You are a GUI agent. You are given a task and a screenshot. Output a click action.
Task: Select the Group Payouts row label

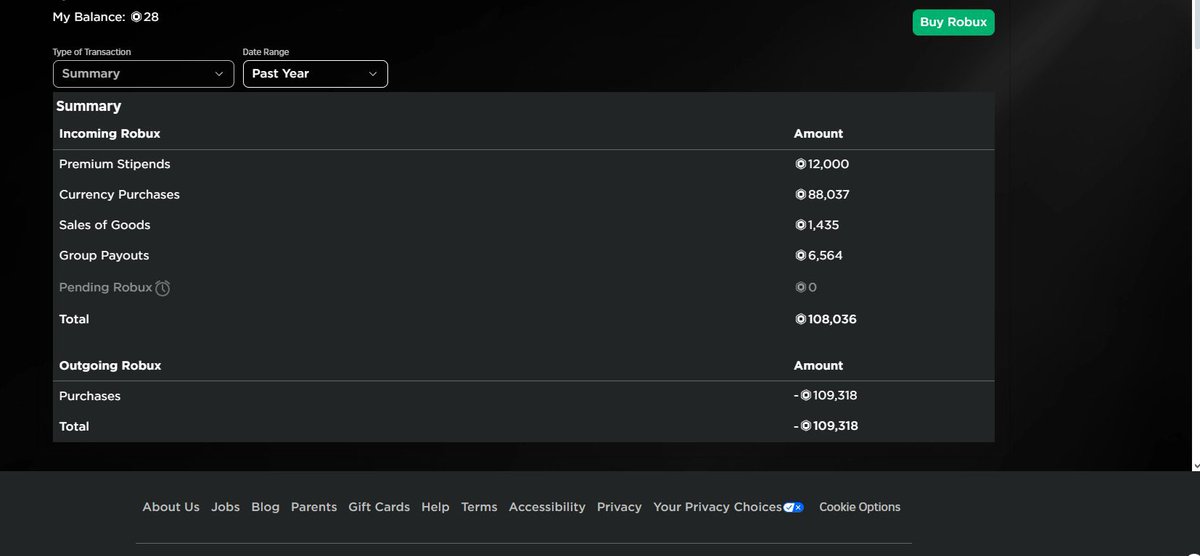(104, 256)
